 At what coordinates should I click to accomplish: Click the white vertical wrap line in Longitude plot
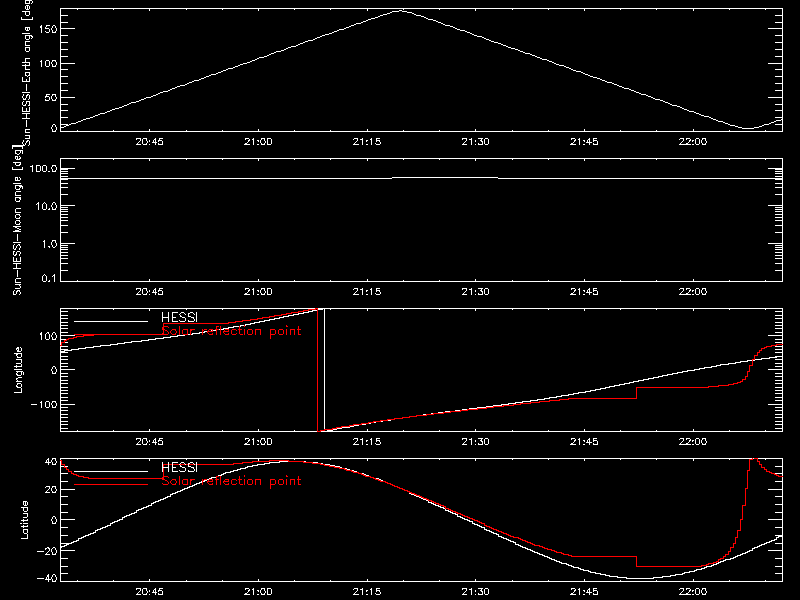click(x=324, y=370)
